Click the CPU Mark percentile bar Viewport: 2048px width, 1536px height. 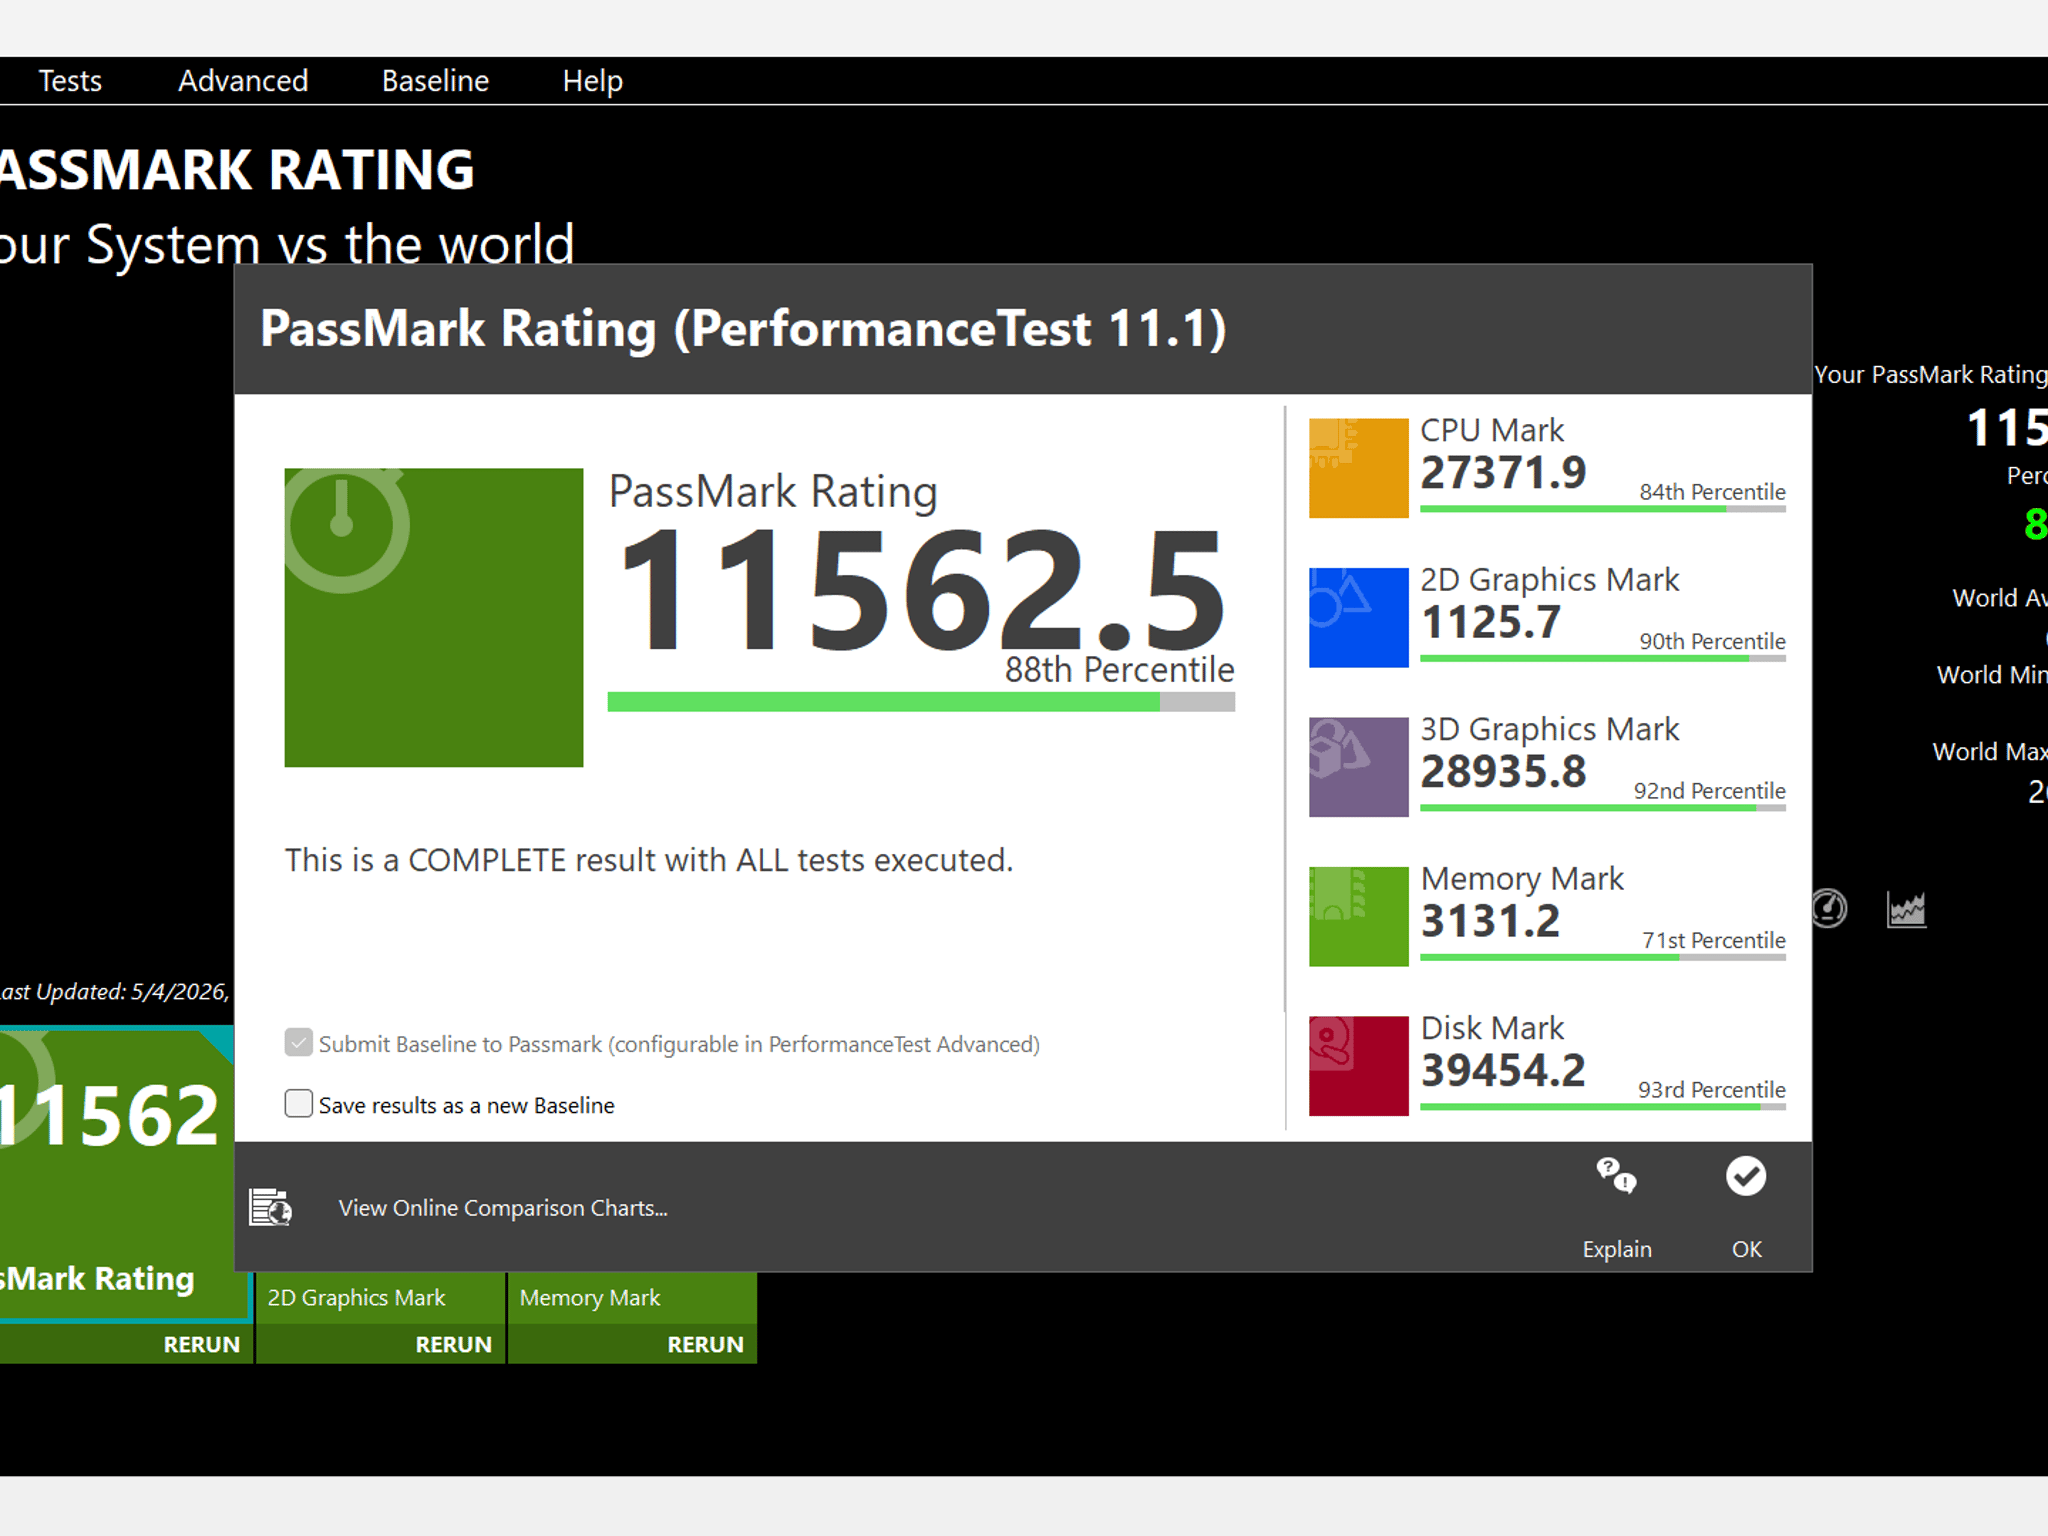point(1602,509)
